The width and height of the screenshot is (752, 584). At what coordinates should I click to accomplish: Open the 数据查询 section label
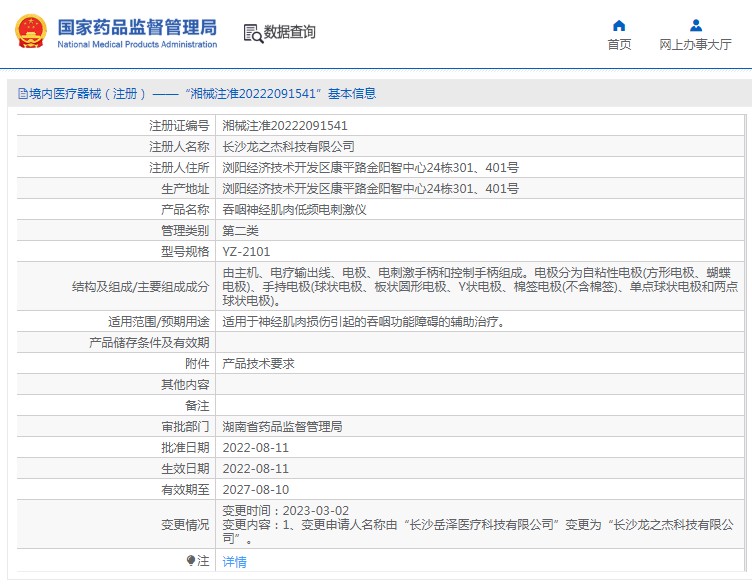pos(290,32)
